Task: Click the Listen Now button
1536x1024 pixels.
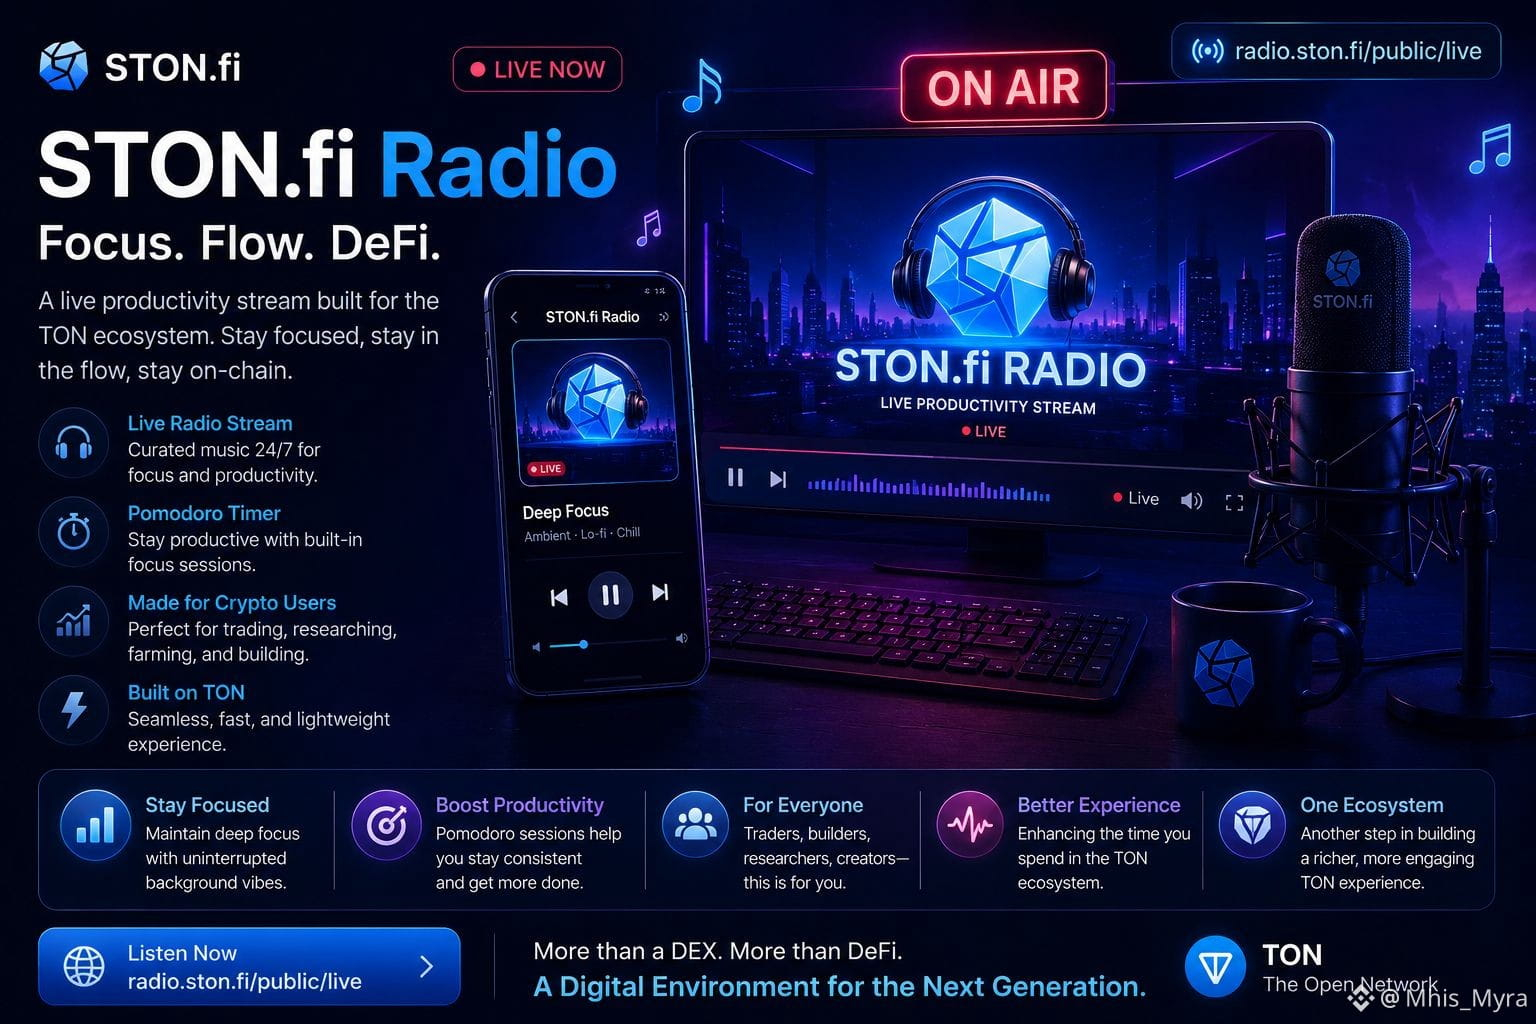Action: 249,966
